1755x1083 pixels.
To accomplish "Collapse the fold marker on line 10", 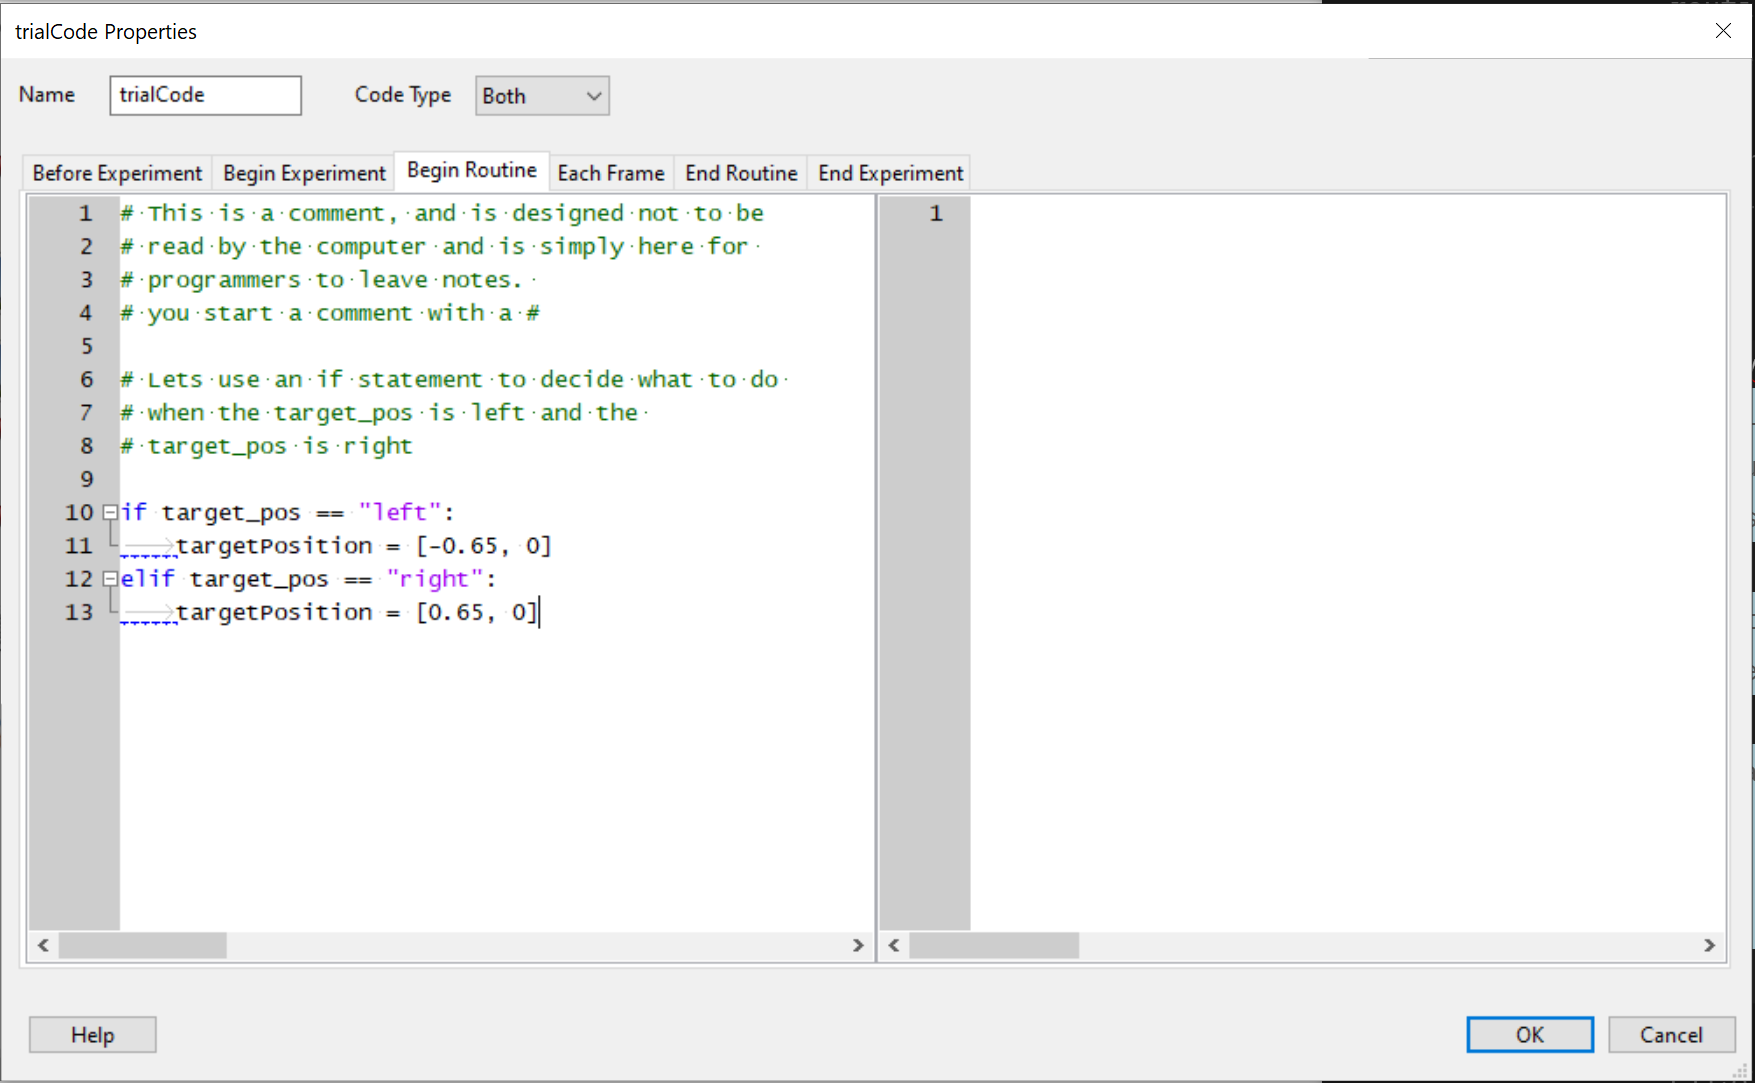I will 110,512.
